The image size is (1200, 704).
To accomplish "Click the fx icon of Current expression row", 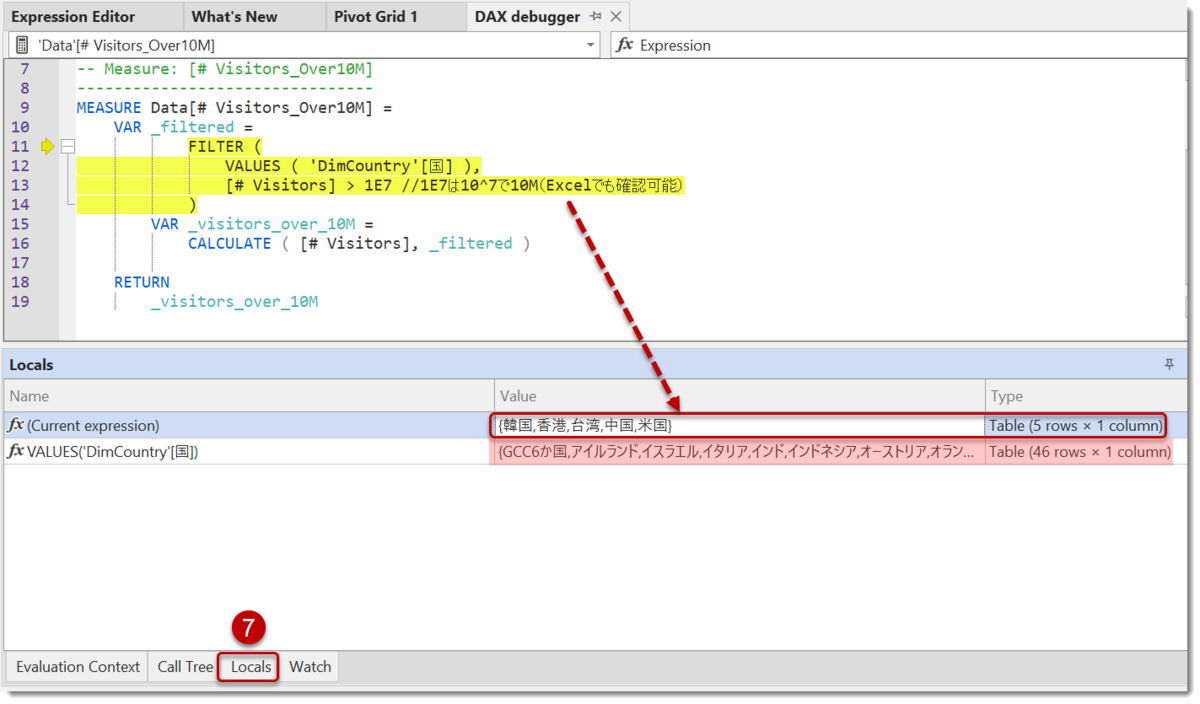I will click(x=16, y=426).
